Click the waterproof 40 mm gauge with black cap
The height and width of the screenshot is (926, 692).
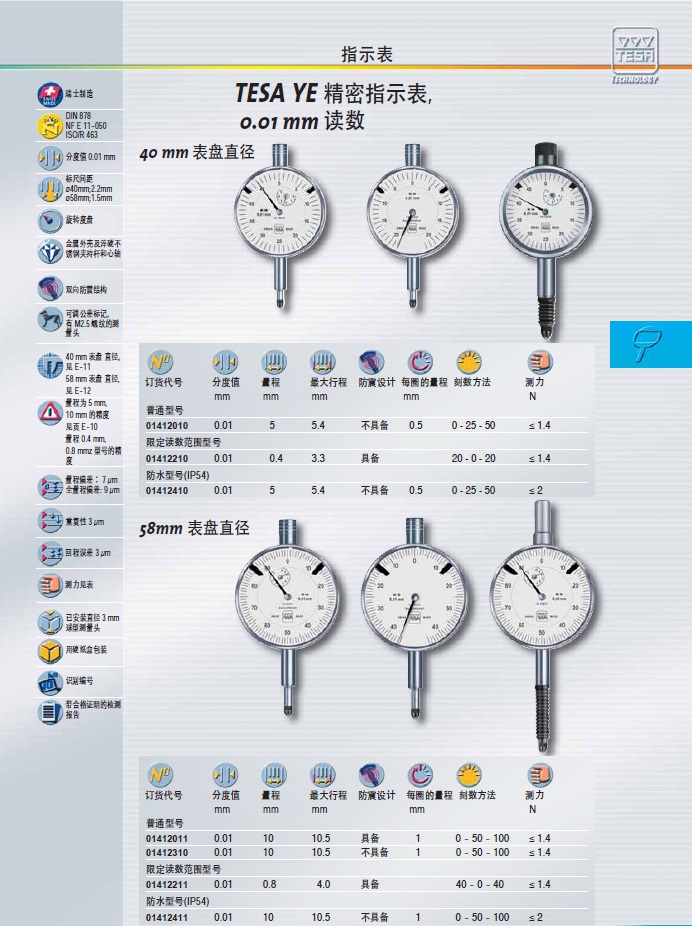tap(546, 240)
